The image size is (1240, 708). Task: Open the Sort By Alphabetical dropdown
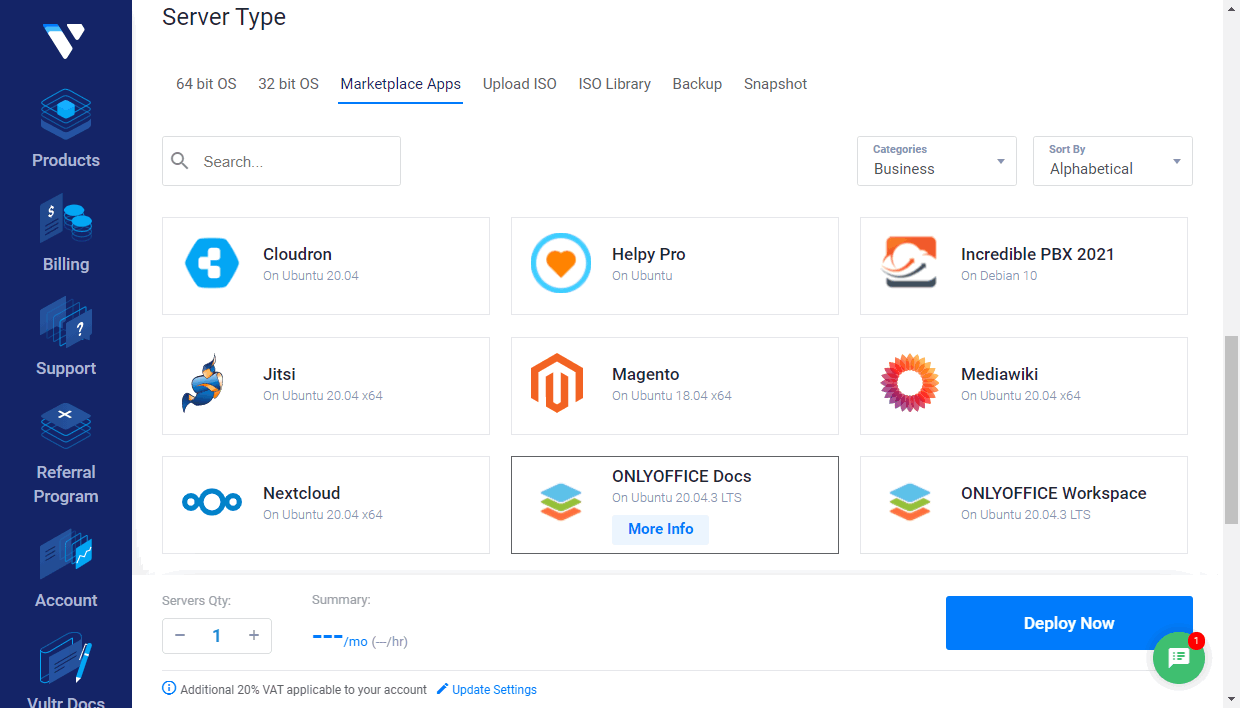coord(1112,161)
